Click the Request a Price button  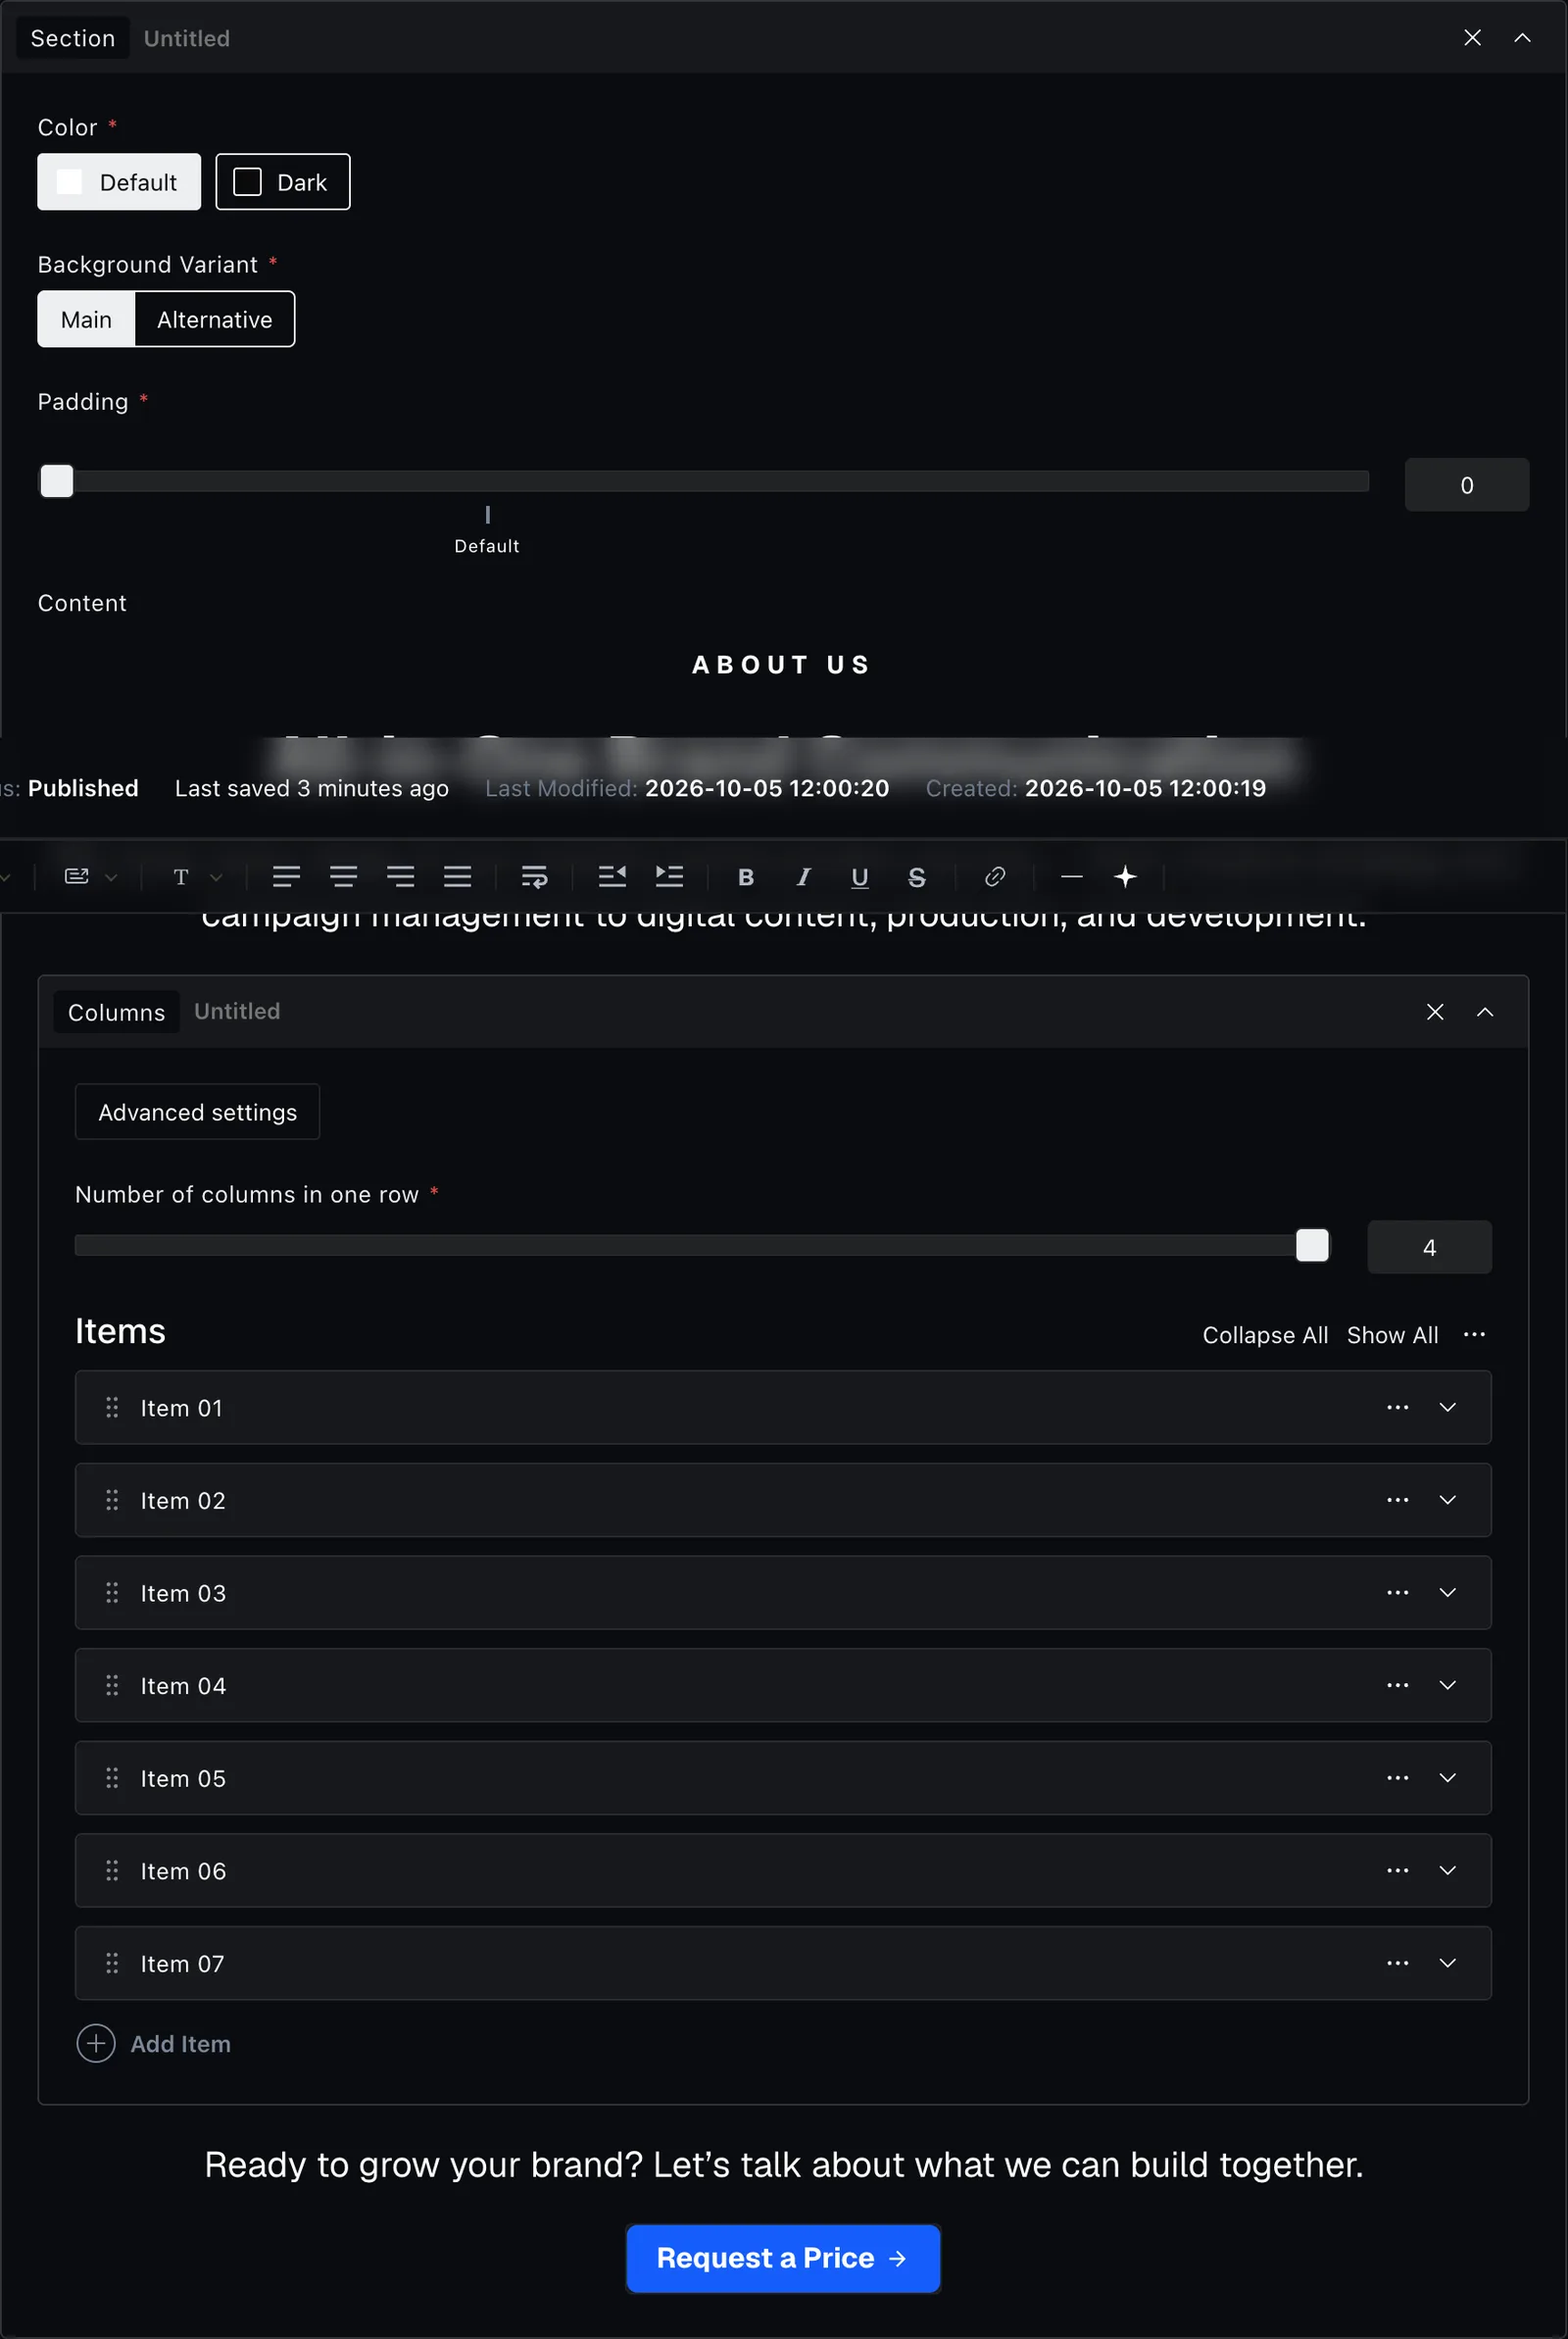click(x=783, y=2258)
